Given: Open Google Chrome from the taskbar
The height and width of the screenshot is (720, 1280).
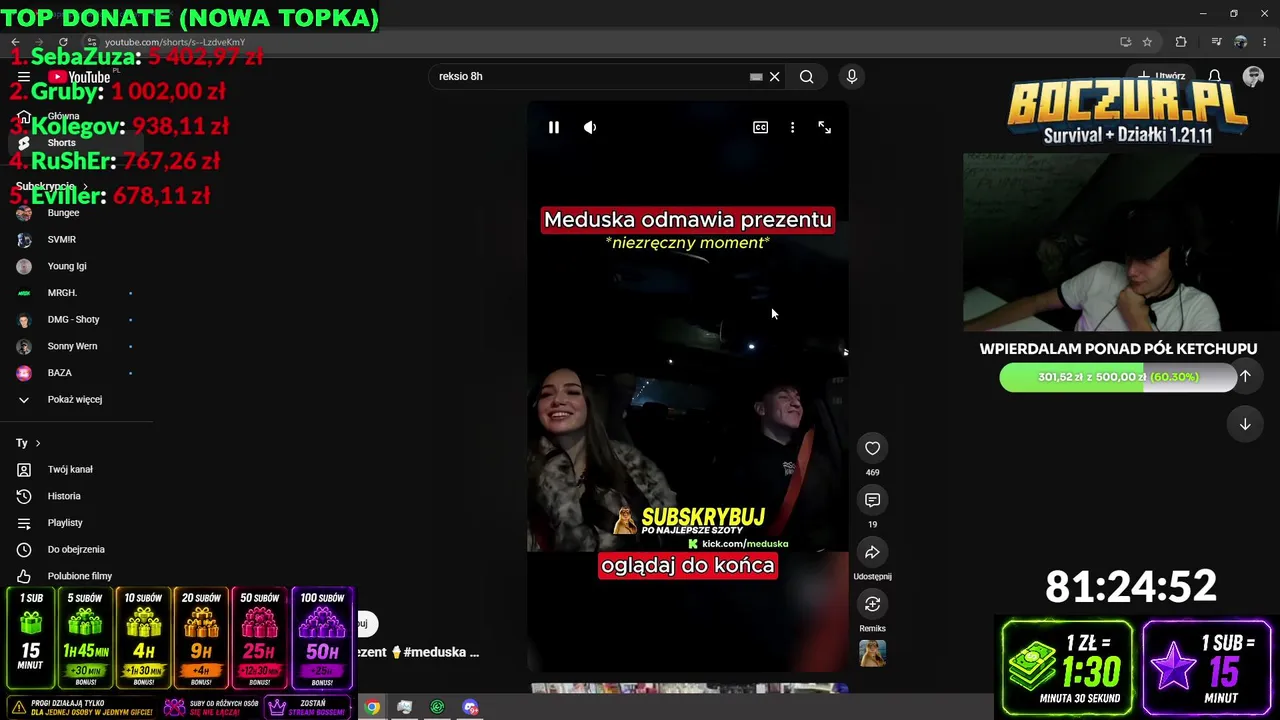Looking at the screenshot, I should pyautogui.click(x=372, y=707).
